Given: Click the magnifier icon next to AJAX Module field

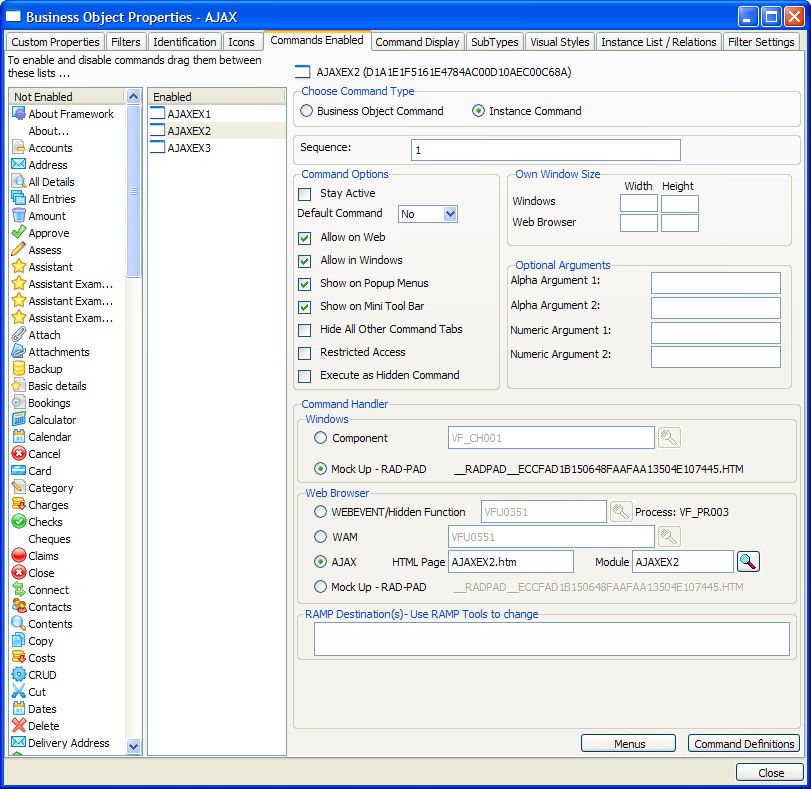Looking at the screenshot, I should point(748,562).
